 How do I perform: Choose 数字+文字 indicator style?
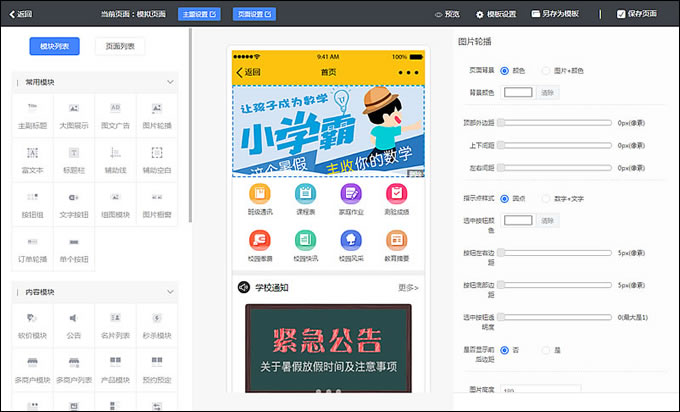(546, 199)
